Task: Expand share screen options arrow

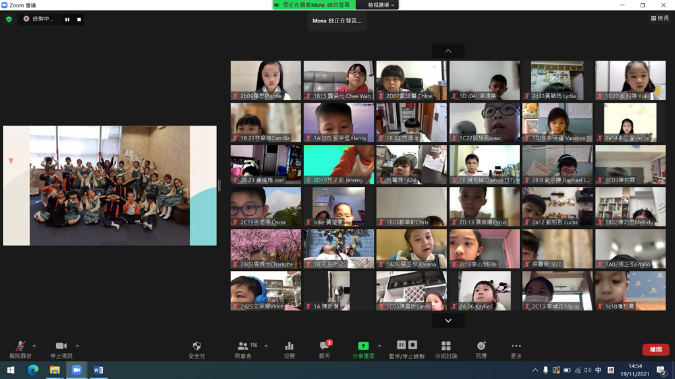Action: click(379, 346)
